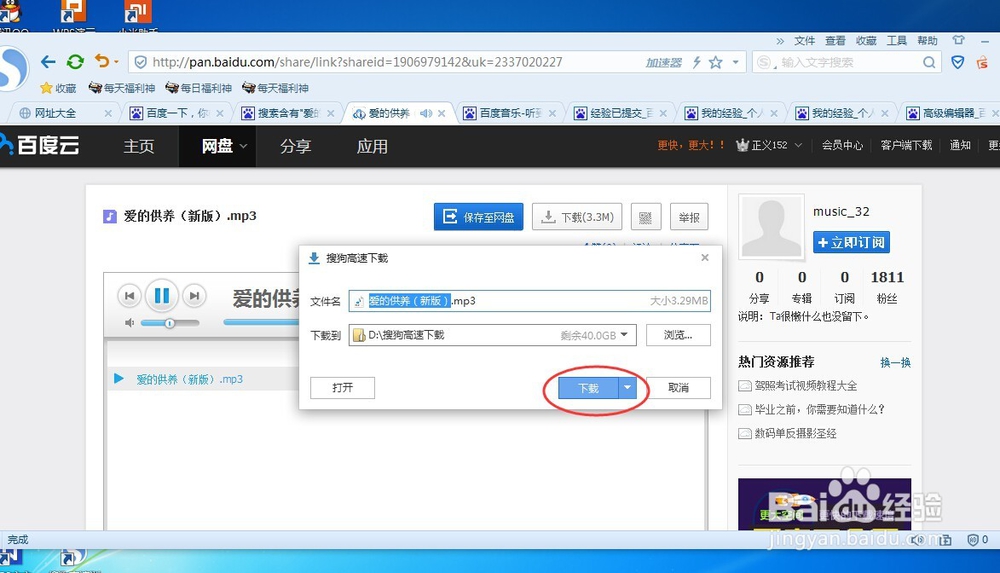Switch to the 网址大全 tab
This screenshot has width=1000, height=573.
pos(55,113)
